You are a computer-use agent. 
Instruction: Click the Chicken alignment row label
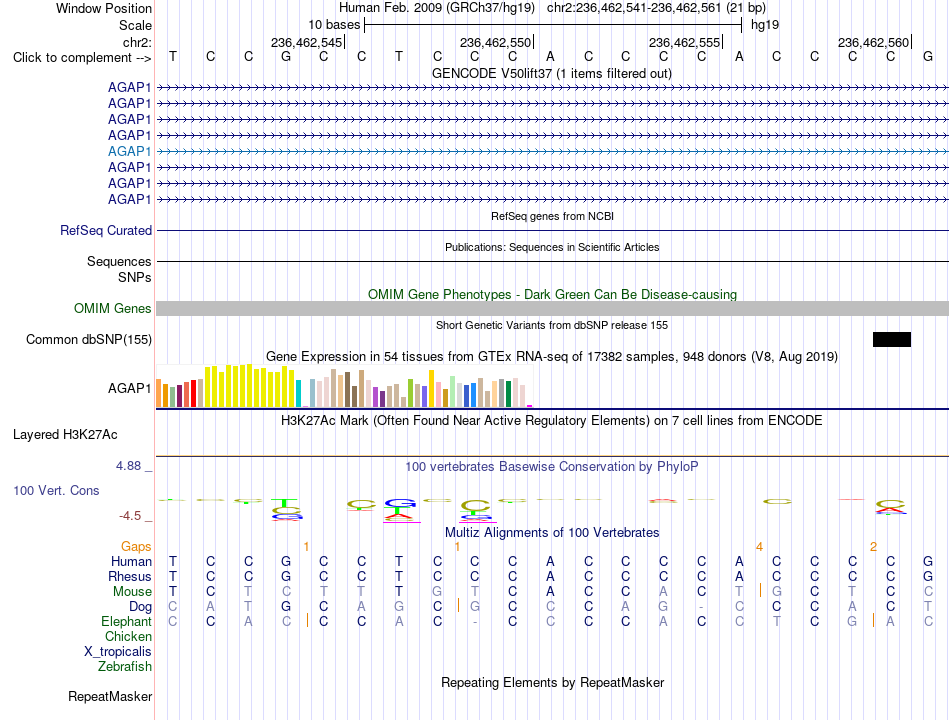pos(128,636)
